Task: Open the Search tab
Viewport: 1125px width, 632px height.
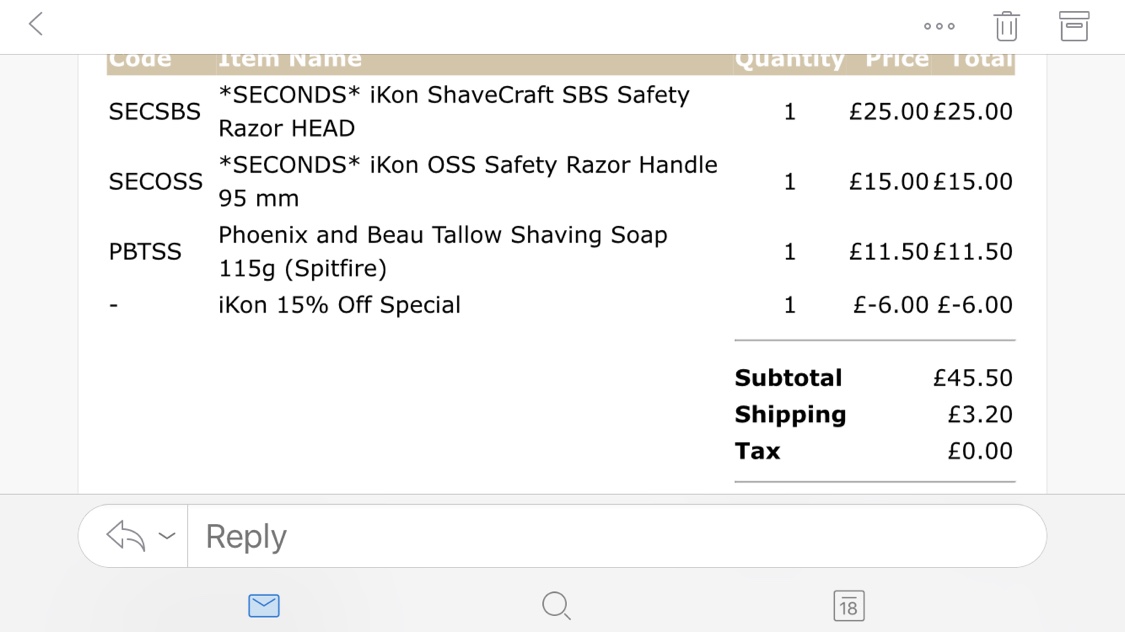Action: (x=557, y=606)
